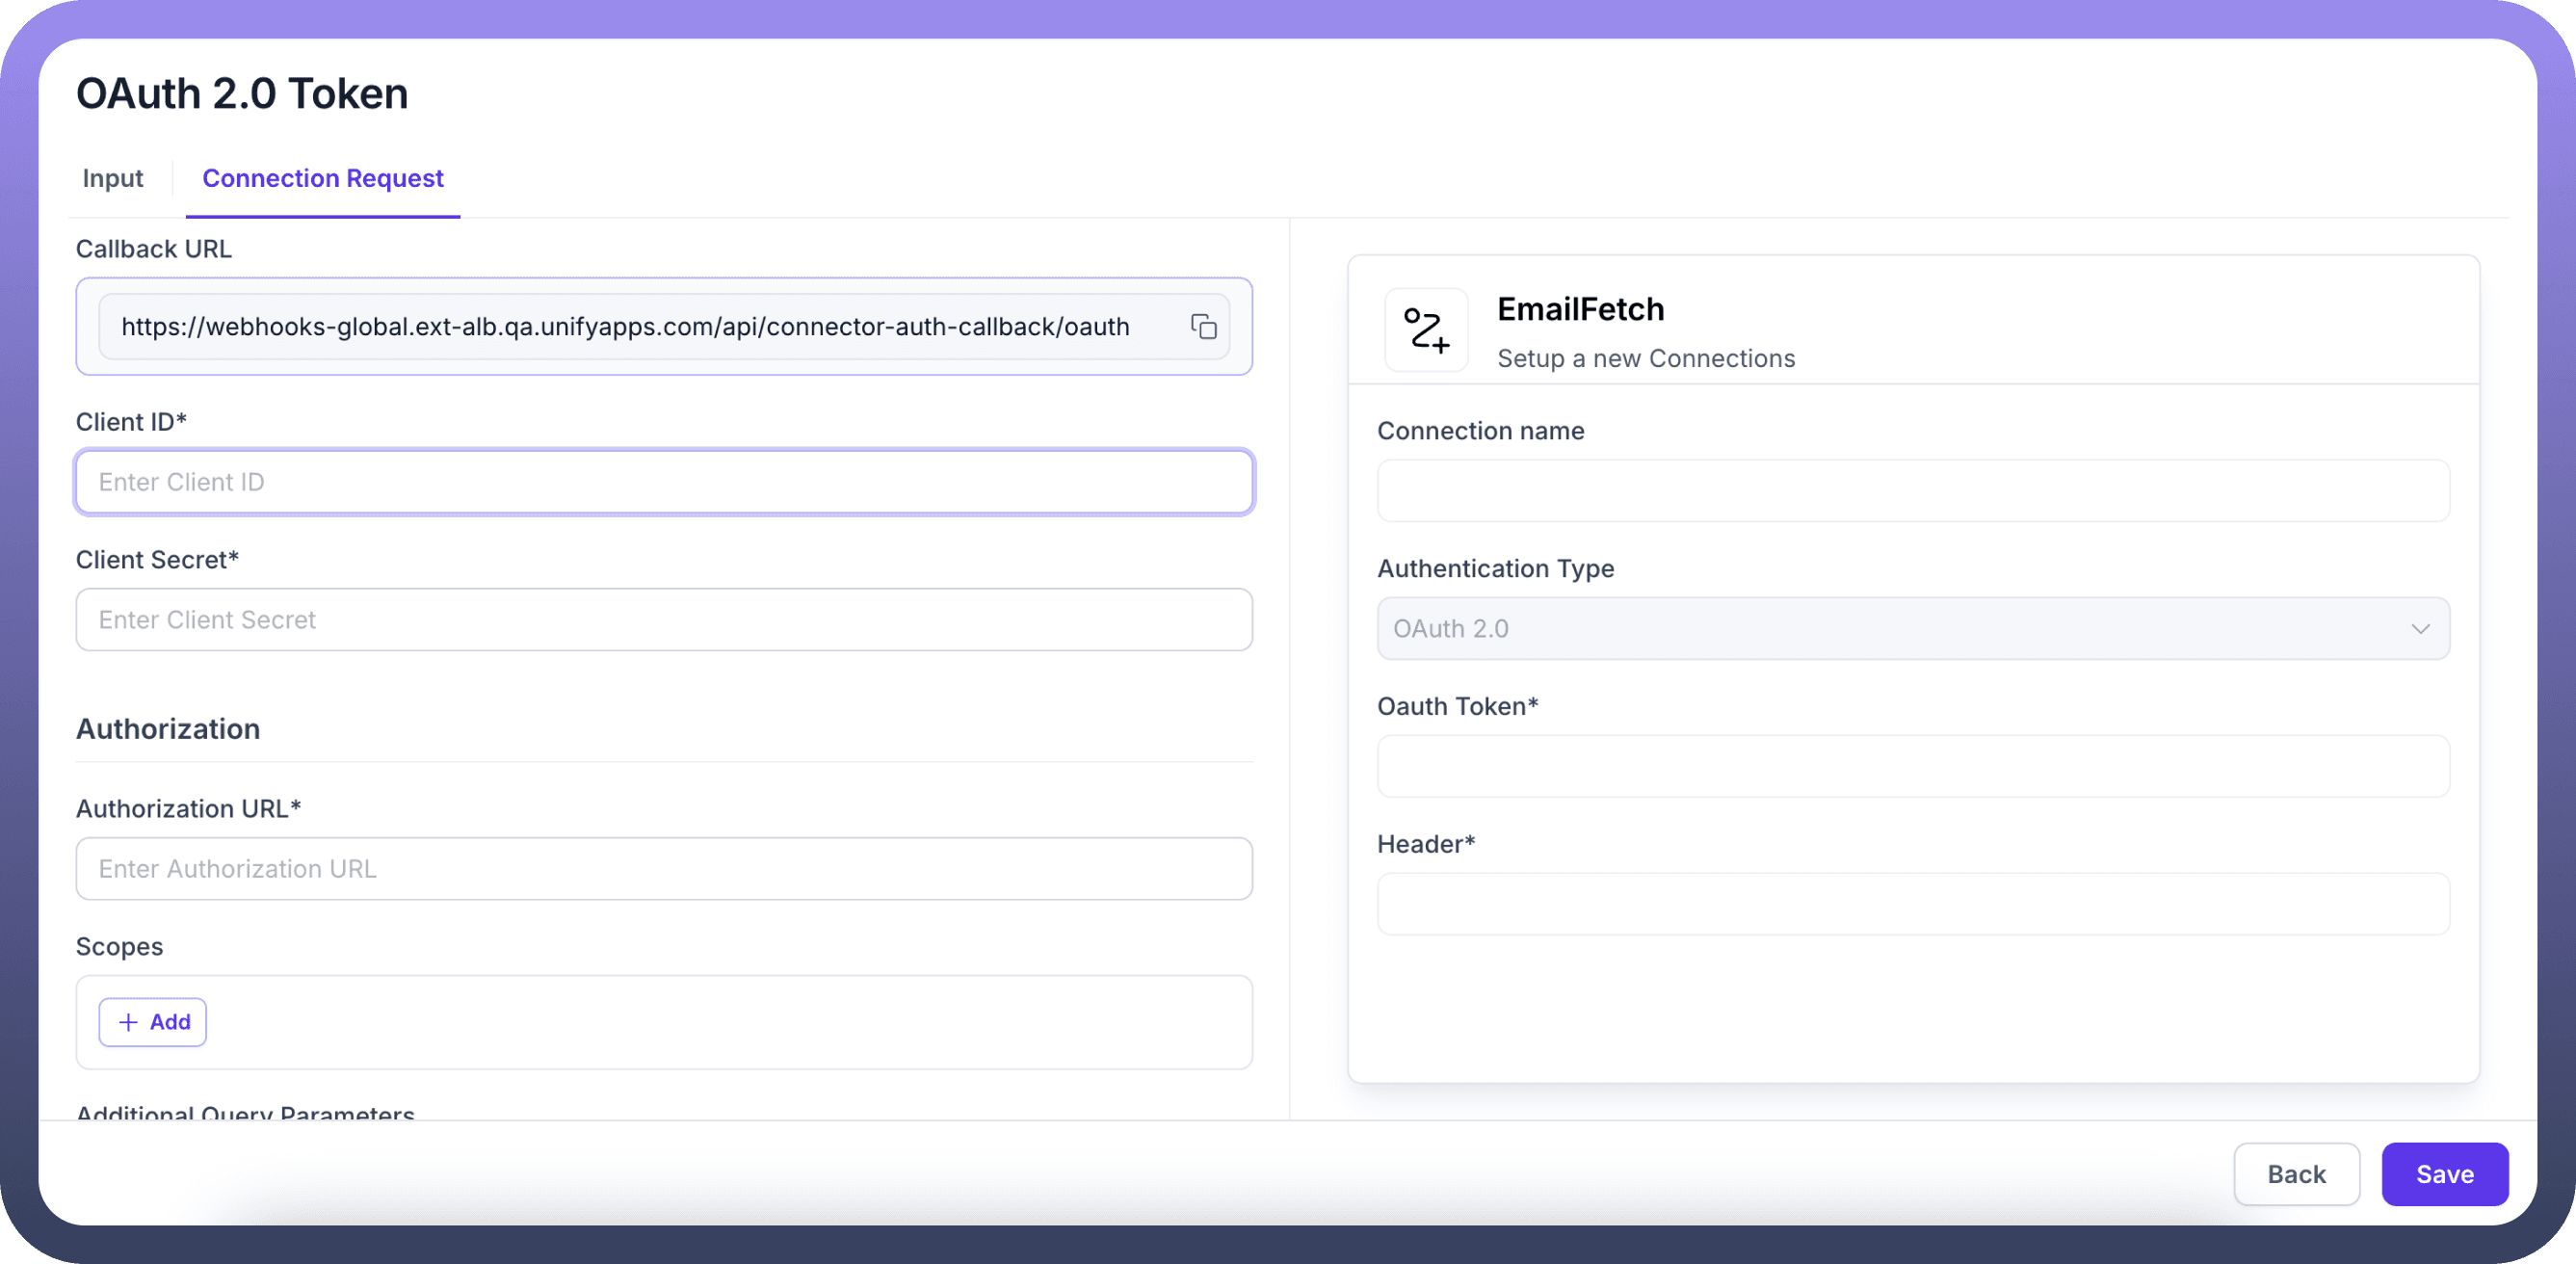Expand the Authentication Type chevron
This screenshot has width=2576, height=1264.
coord(2420,629)
